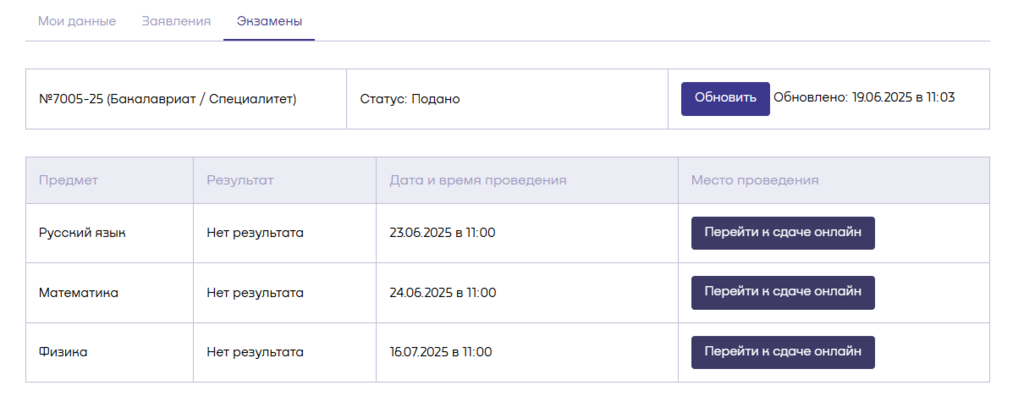Click the Статус: Подано cell
Image resolution: width=1024 pixels, height=402 pixels.
coord(507,99)
